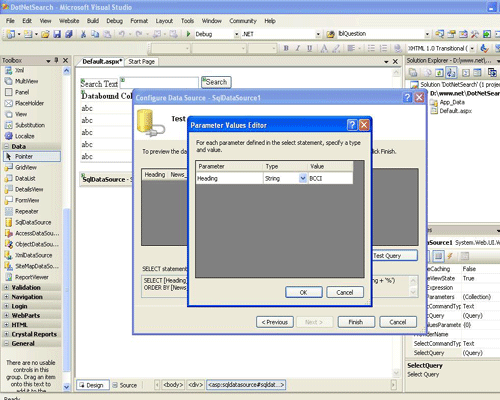Click the Cut scissors icon
This screenshot has width=500, height=400.
coord(83,34)
